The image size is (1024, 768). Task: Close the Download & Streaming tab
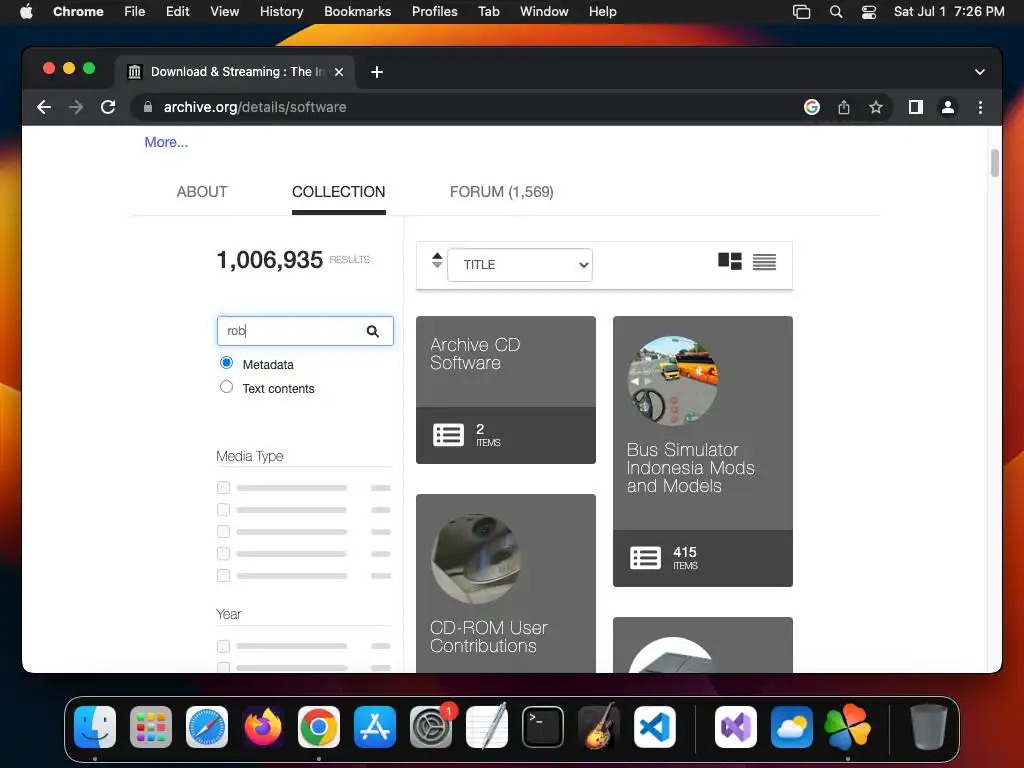tap(339, 72)
